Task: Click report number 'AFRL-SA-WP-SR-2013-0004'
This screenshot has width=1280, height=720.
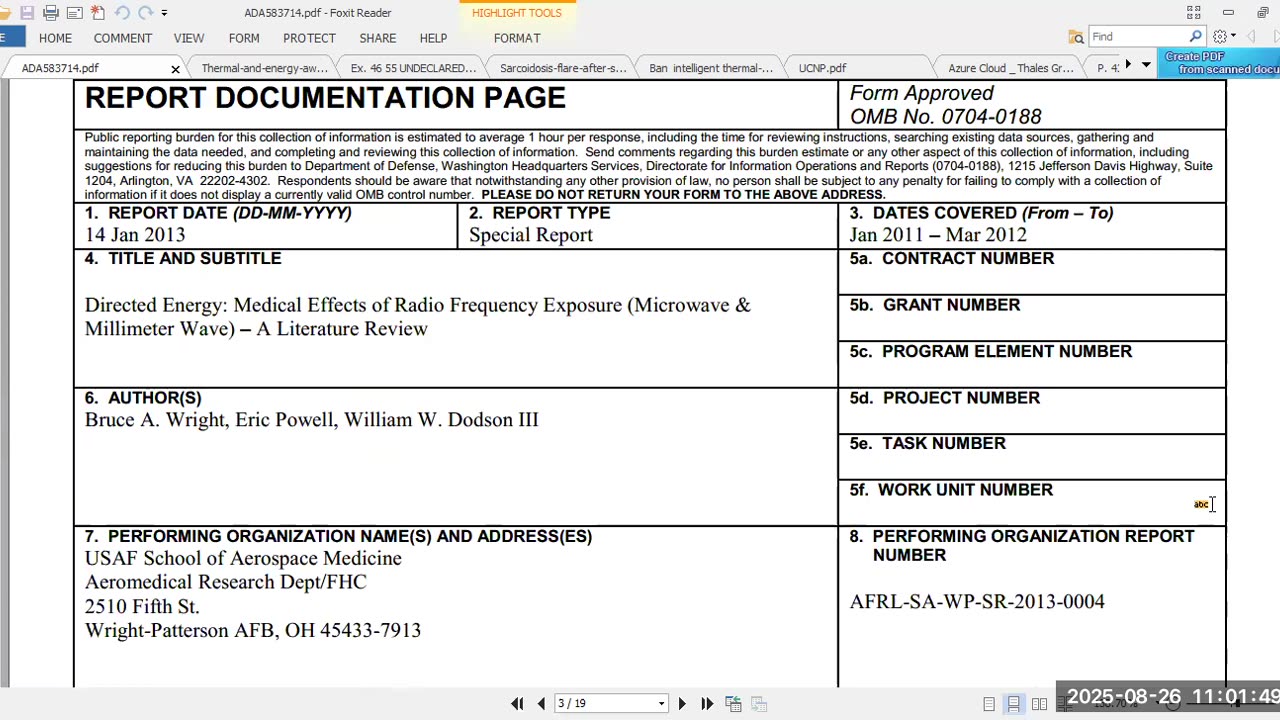Action: [977, 602]
